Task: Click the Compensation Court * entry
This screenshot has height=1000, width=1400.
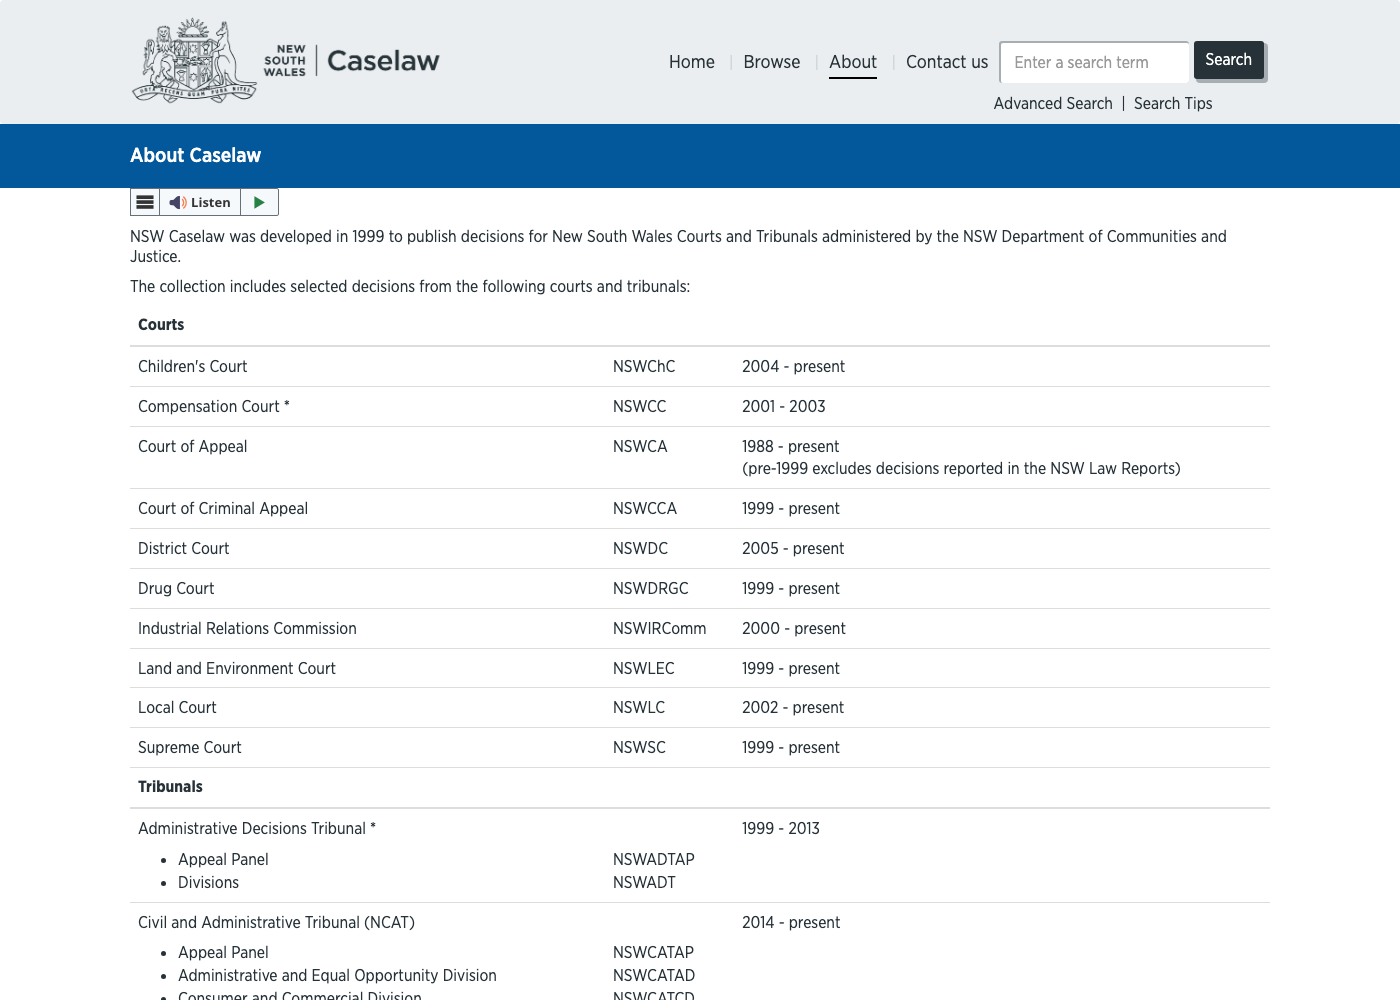Action: 214,407
